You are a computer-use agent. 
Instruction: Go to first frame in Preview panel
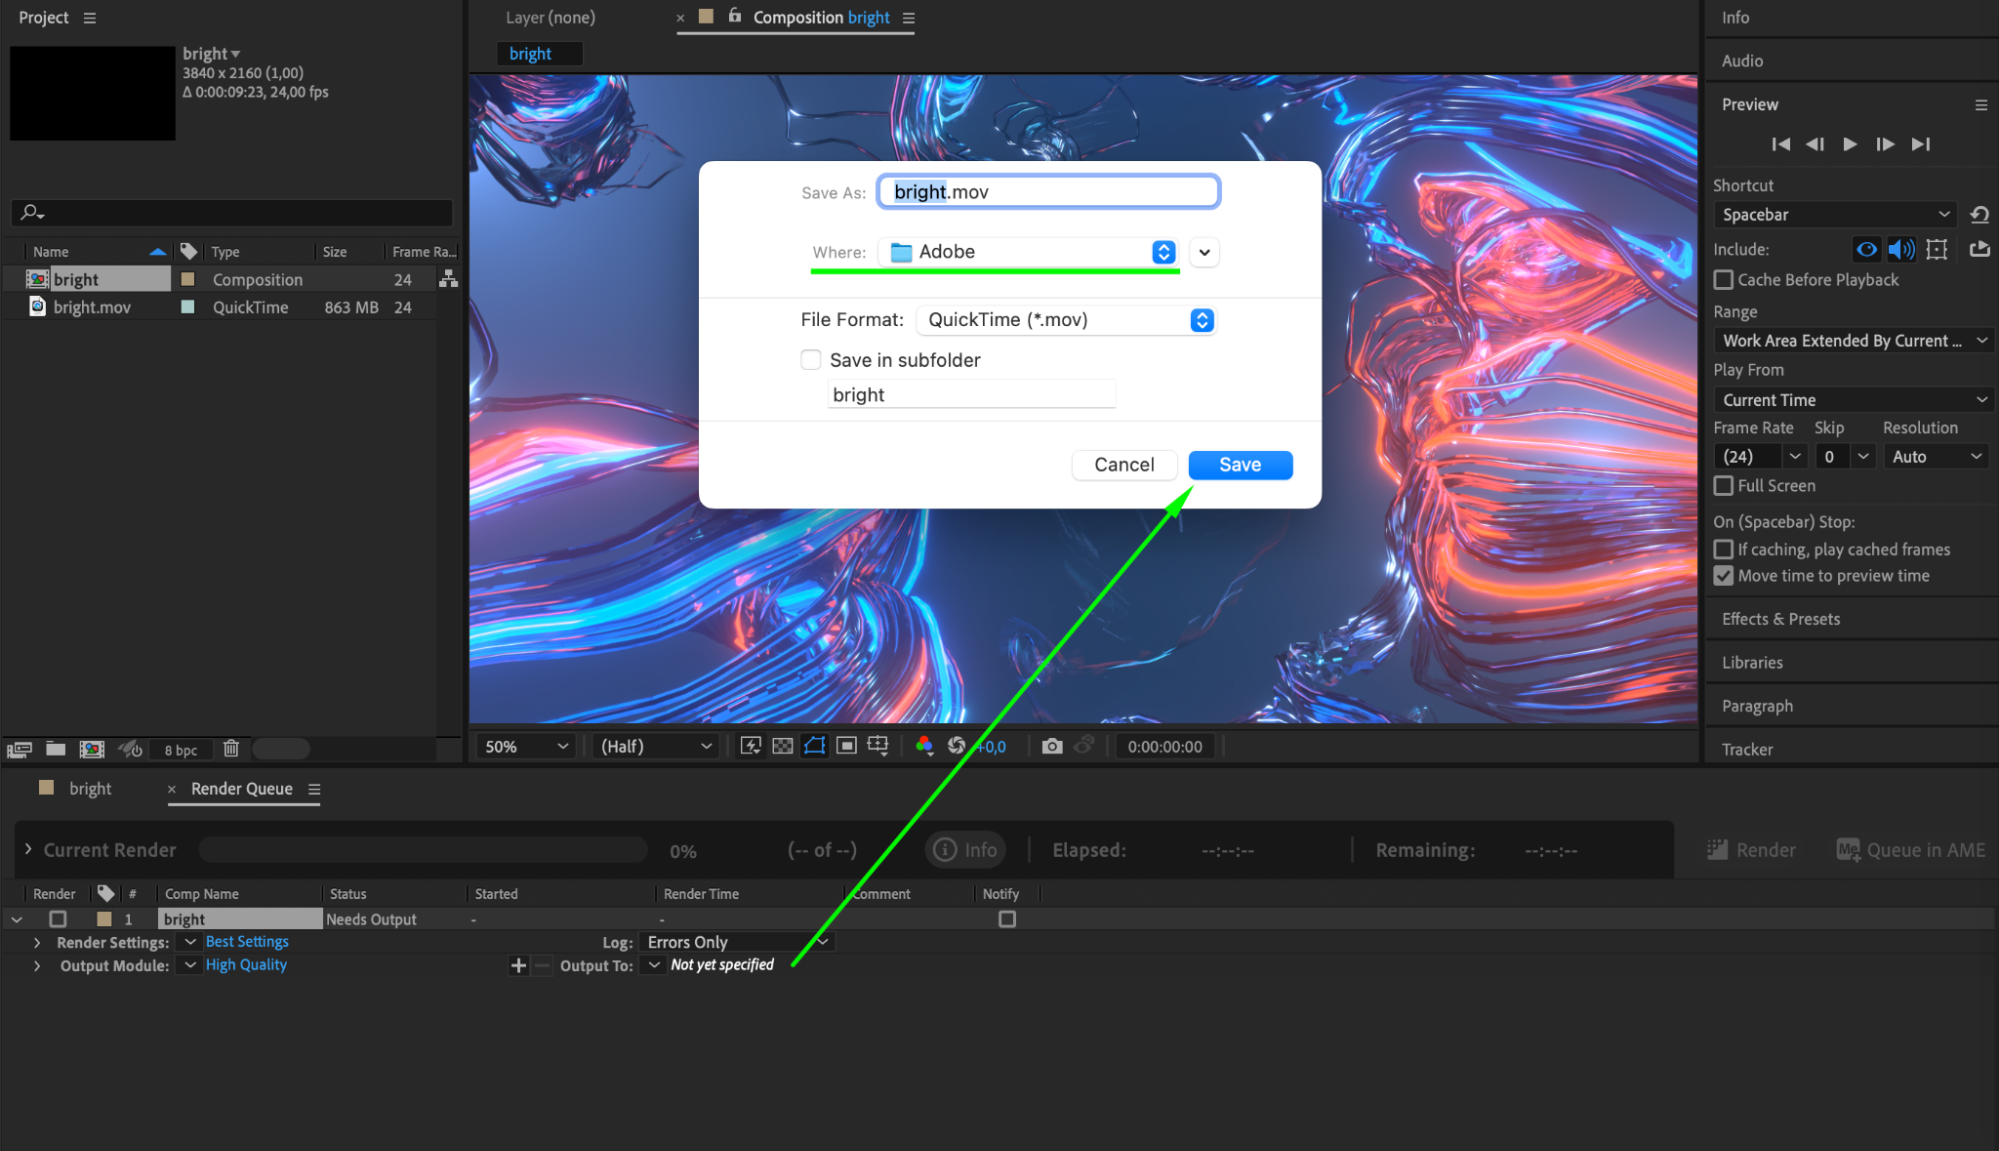coord(1781,144)
